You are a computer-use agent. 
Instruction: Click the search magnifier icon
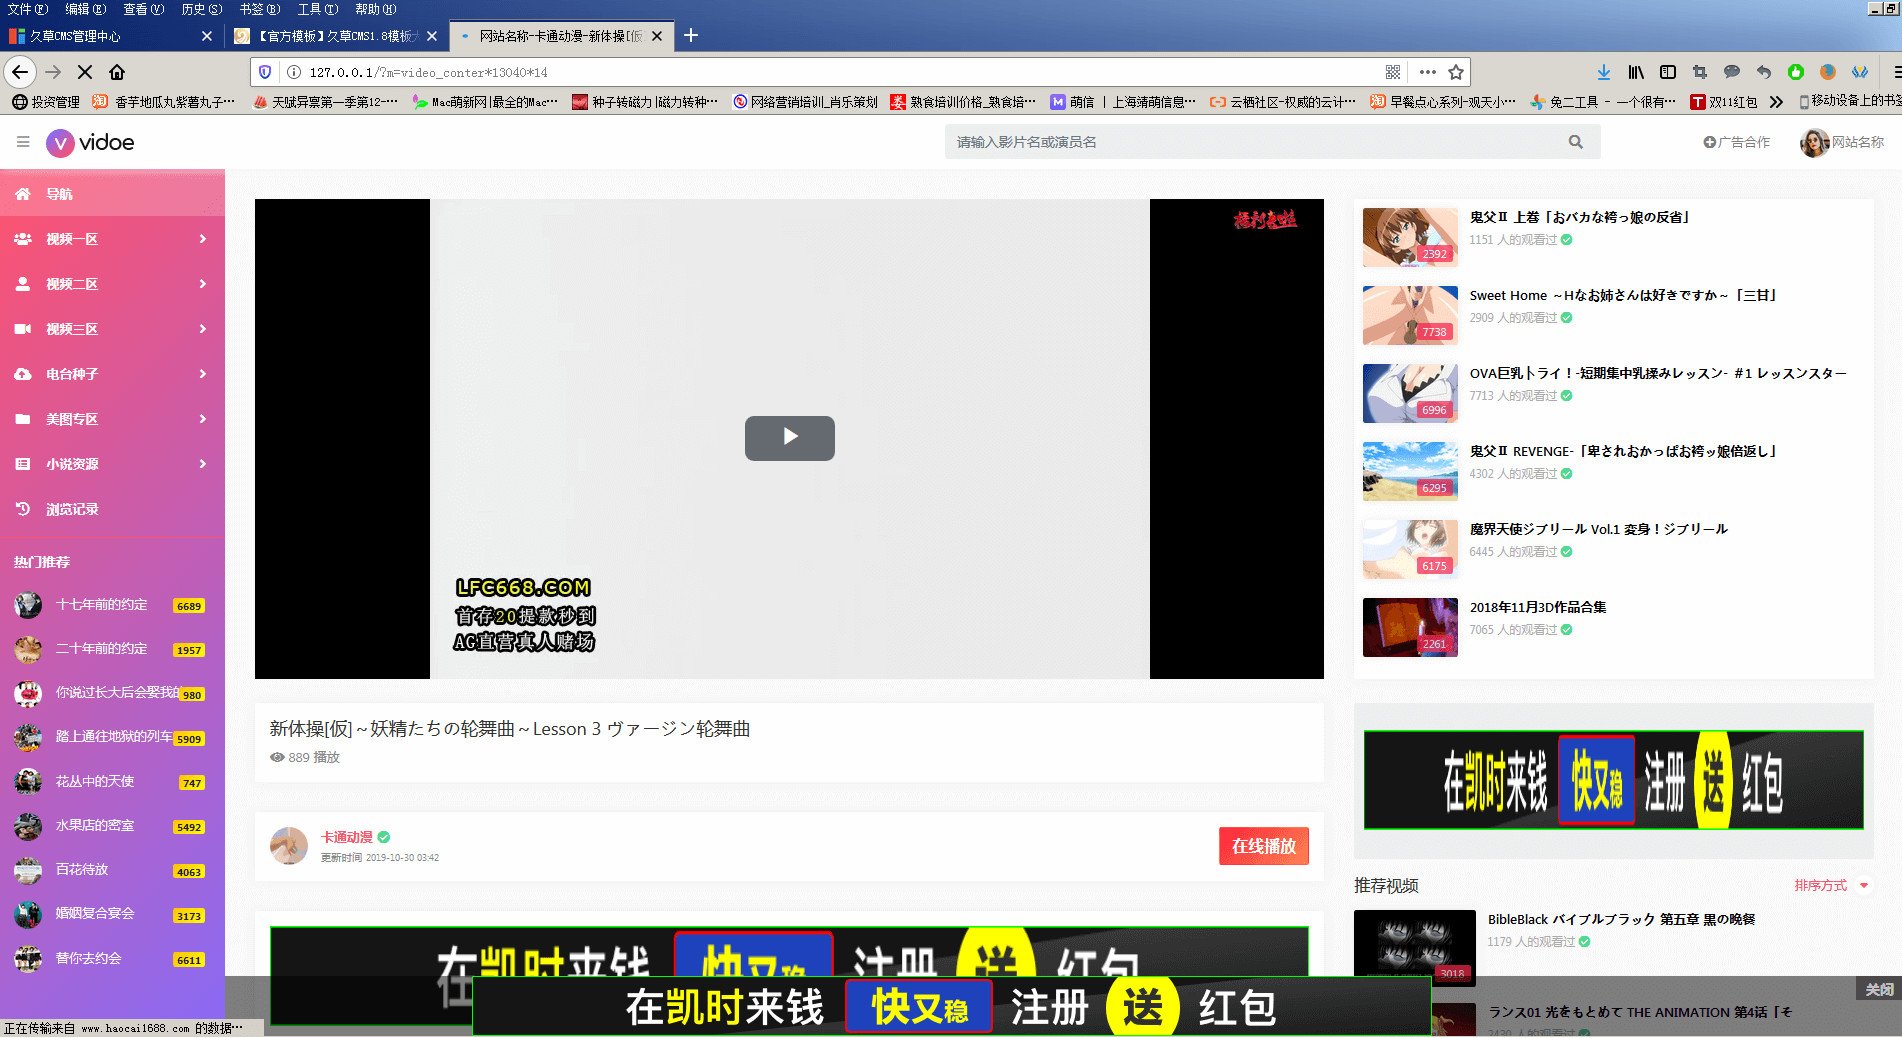pyautogui.click(x=1576, y=142)
